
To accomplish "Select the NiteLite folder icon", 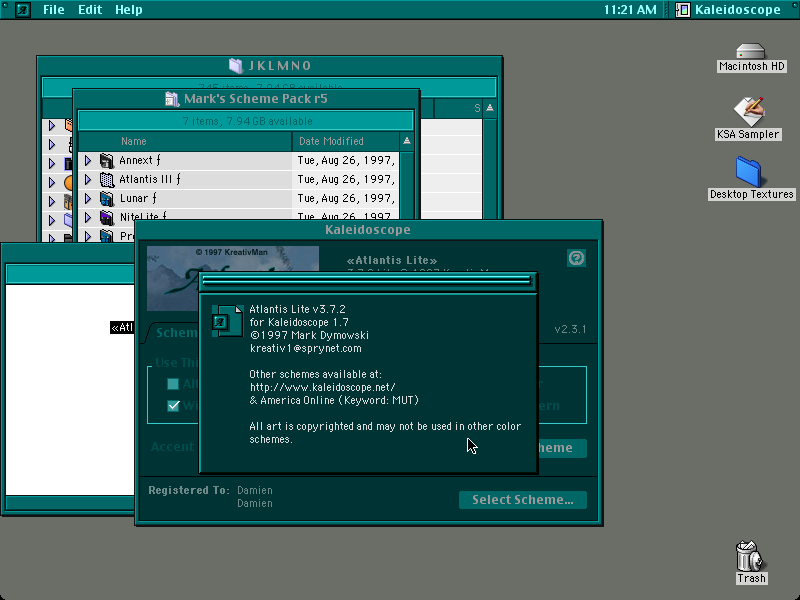I will [x=107, y=217].
